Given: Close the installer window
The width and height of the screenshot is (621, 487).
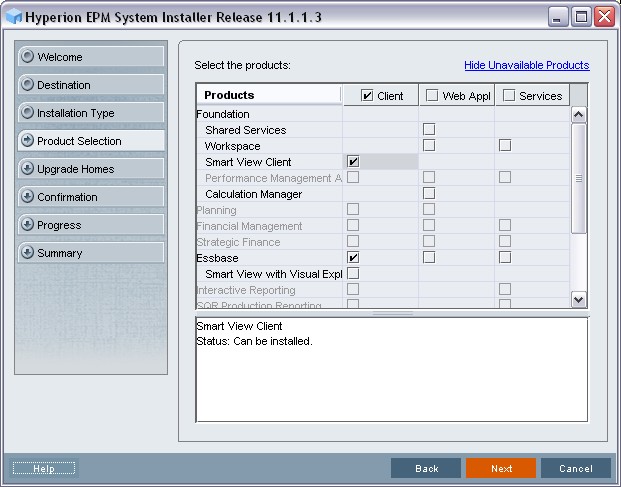Looking at the screenshot, I should point(604,17).
